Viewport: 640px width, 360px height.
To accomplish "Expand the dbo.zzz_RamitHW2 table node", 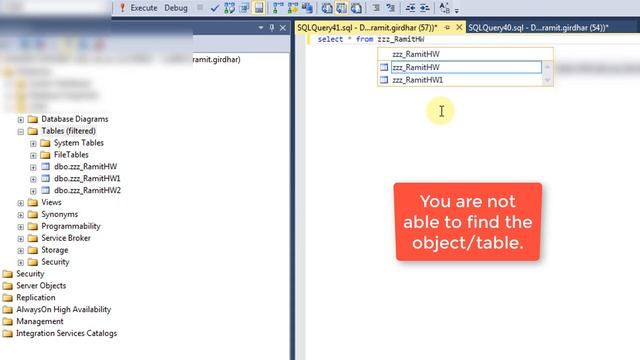I will pos(33,191).
